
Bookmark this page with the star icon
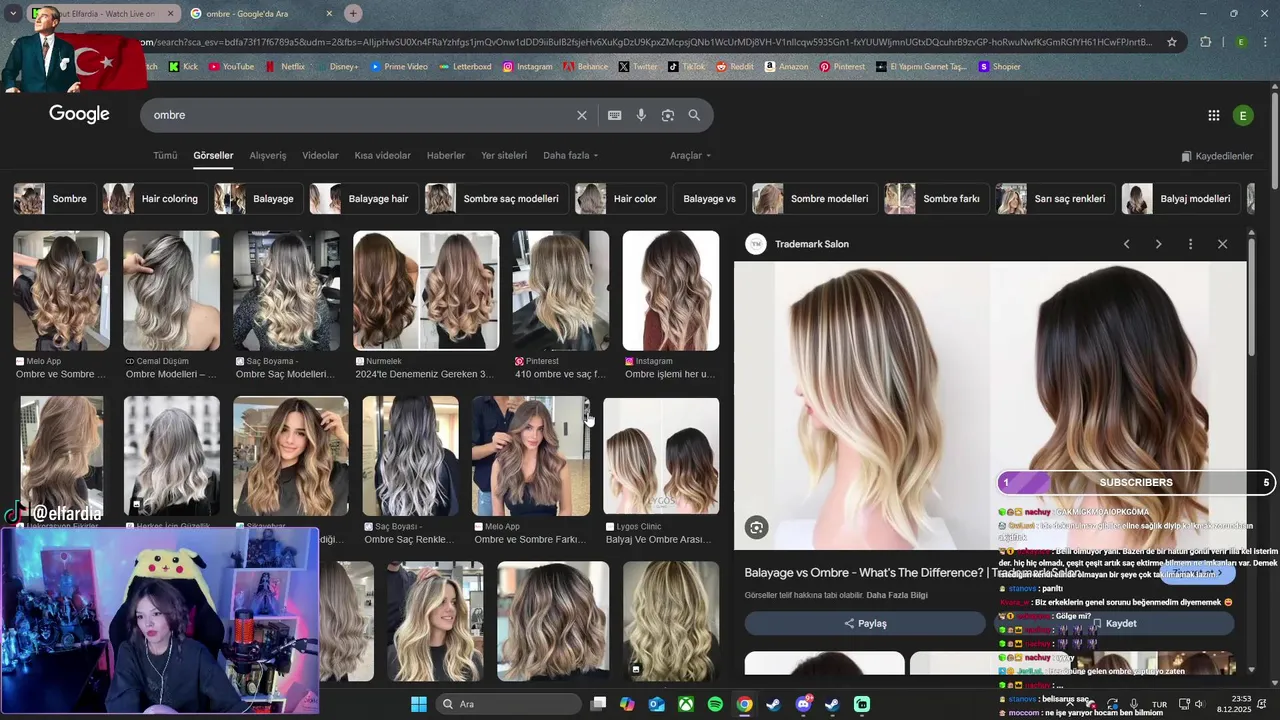click(x=1172, y=42)
